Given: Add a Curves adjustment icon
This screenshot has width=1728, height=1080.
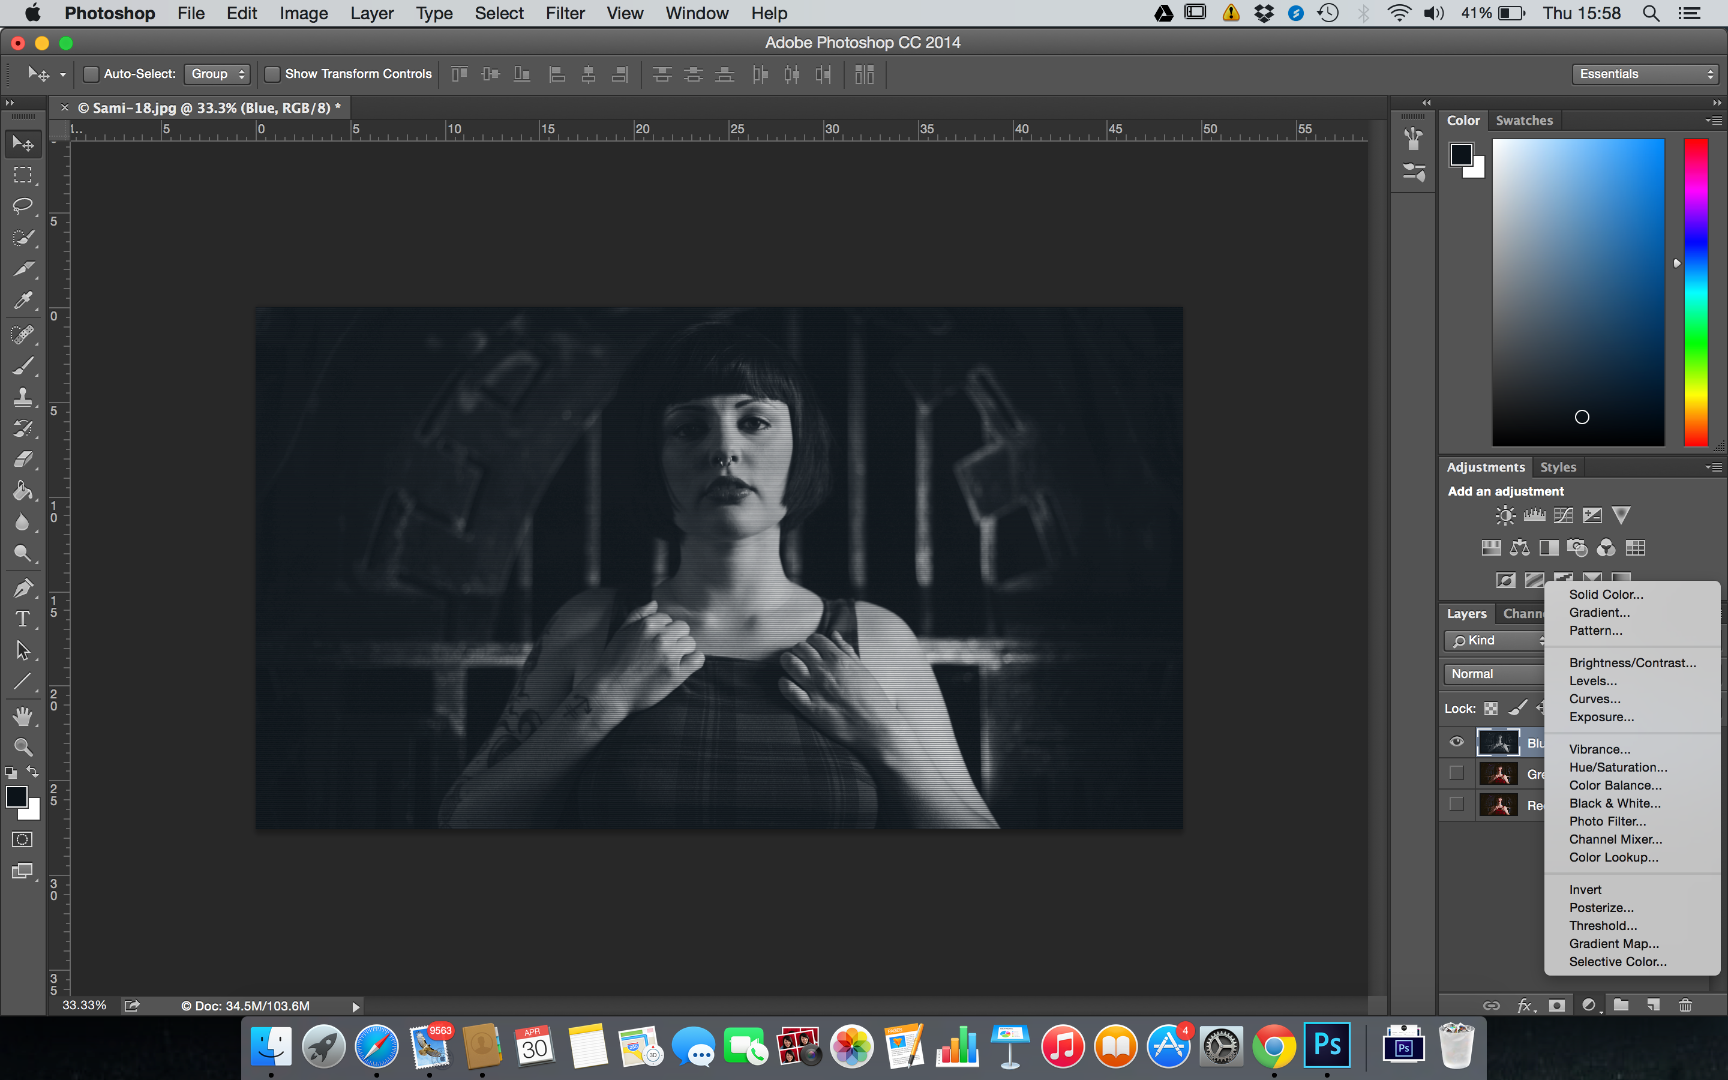Looking at the screenshot, I should 1563,516.
